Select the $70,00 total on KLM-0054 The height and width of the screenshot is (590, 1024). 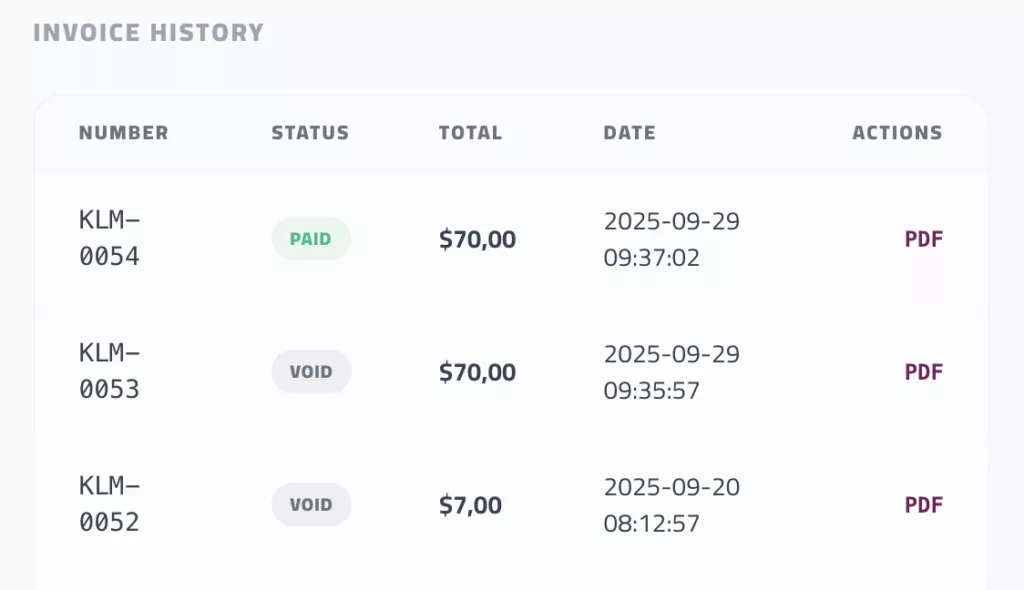[x=477, y=238]
